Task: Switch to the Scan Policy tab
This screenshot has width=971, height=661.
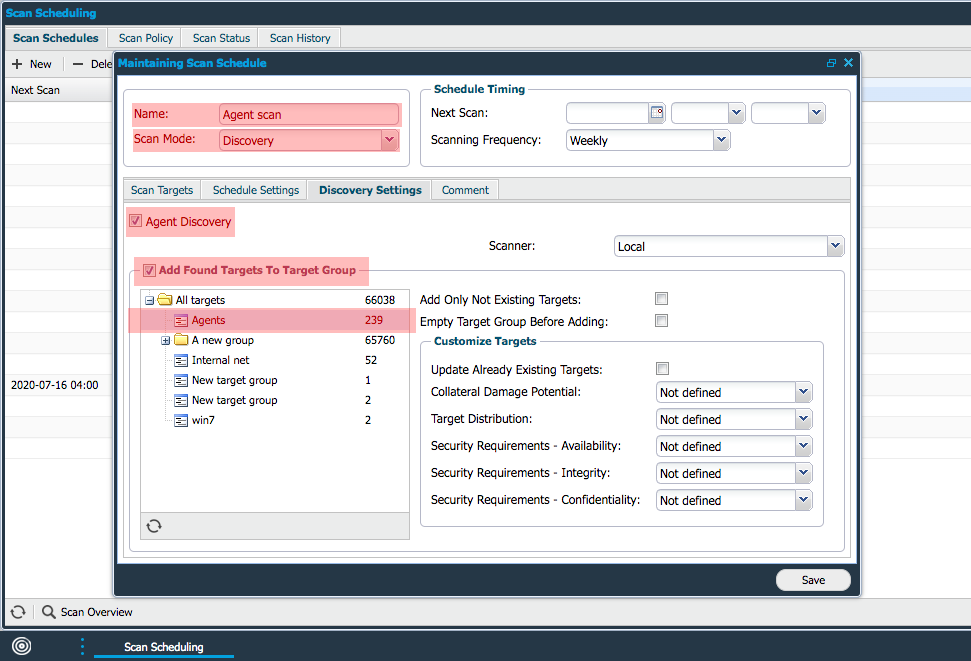Action: 144,37
